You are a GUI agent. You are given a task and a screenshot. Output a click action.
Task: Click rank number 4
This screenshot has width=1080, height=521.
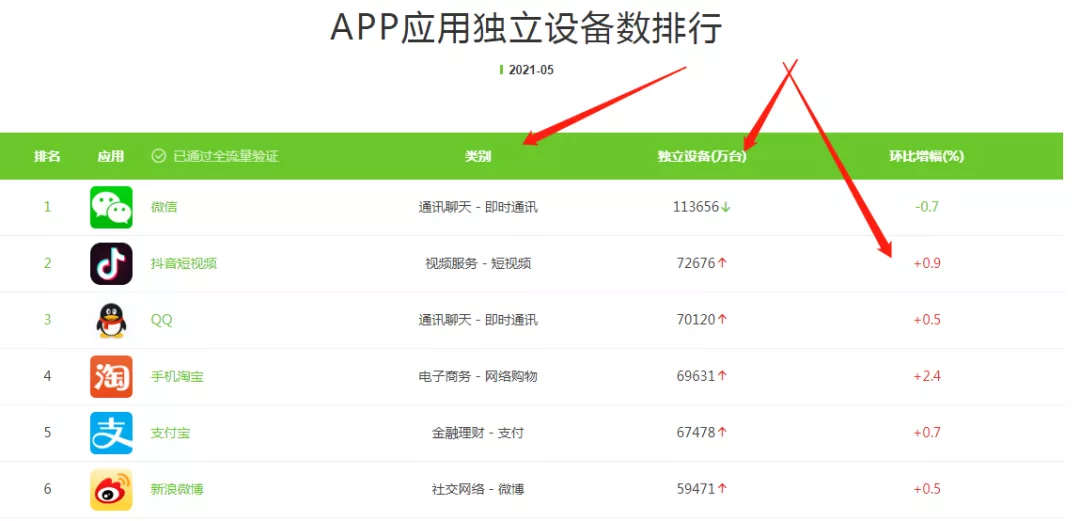pyautogui.click(x=48, y=376)
